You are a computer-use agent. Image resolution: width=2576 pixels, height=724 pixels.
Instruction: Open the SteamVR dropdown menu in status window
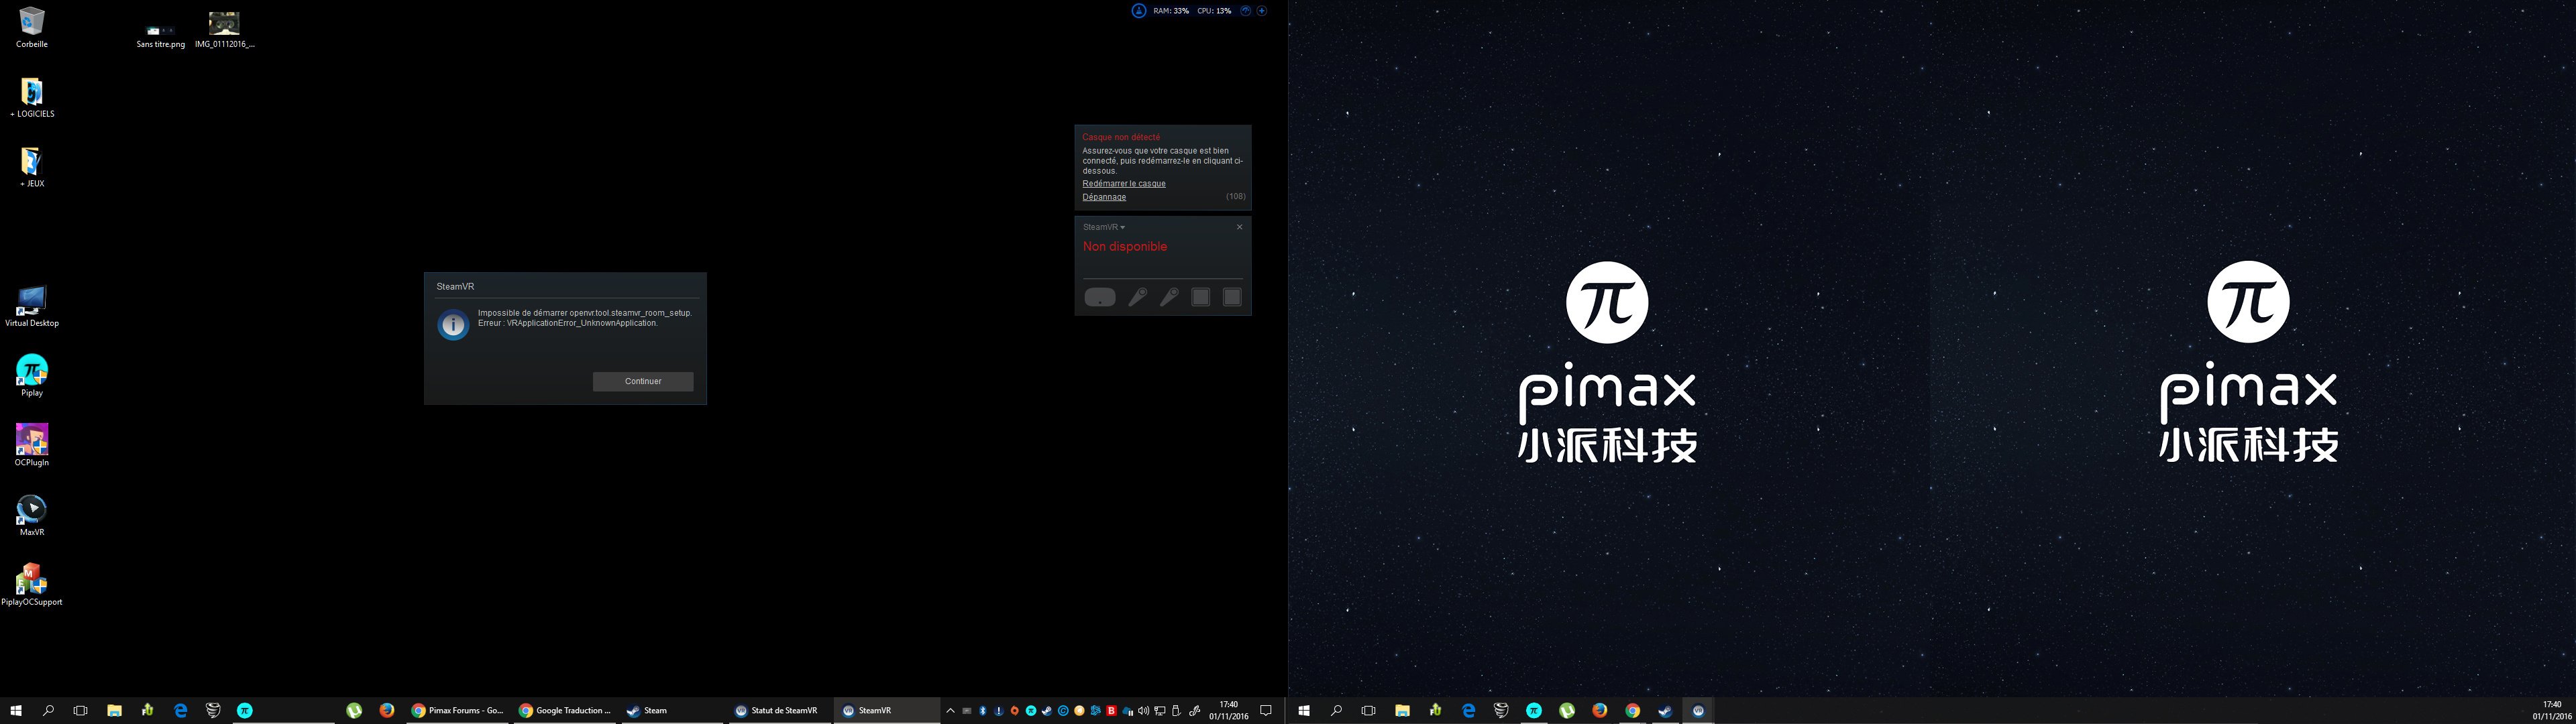1104,227
